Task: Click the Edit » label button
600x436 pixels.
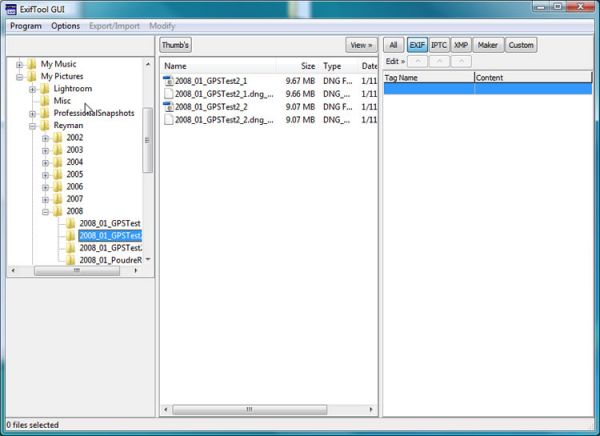Action: (x=395, y=61)
